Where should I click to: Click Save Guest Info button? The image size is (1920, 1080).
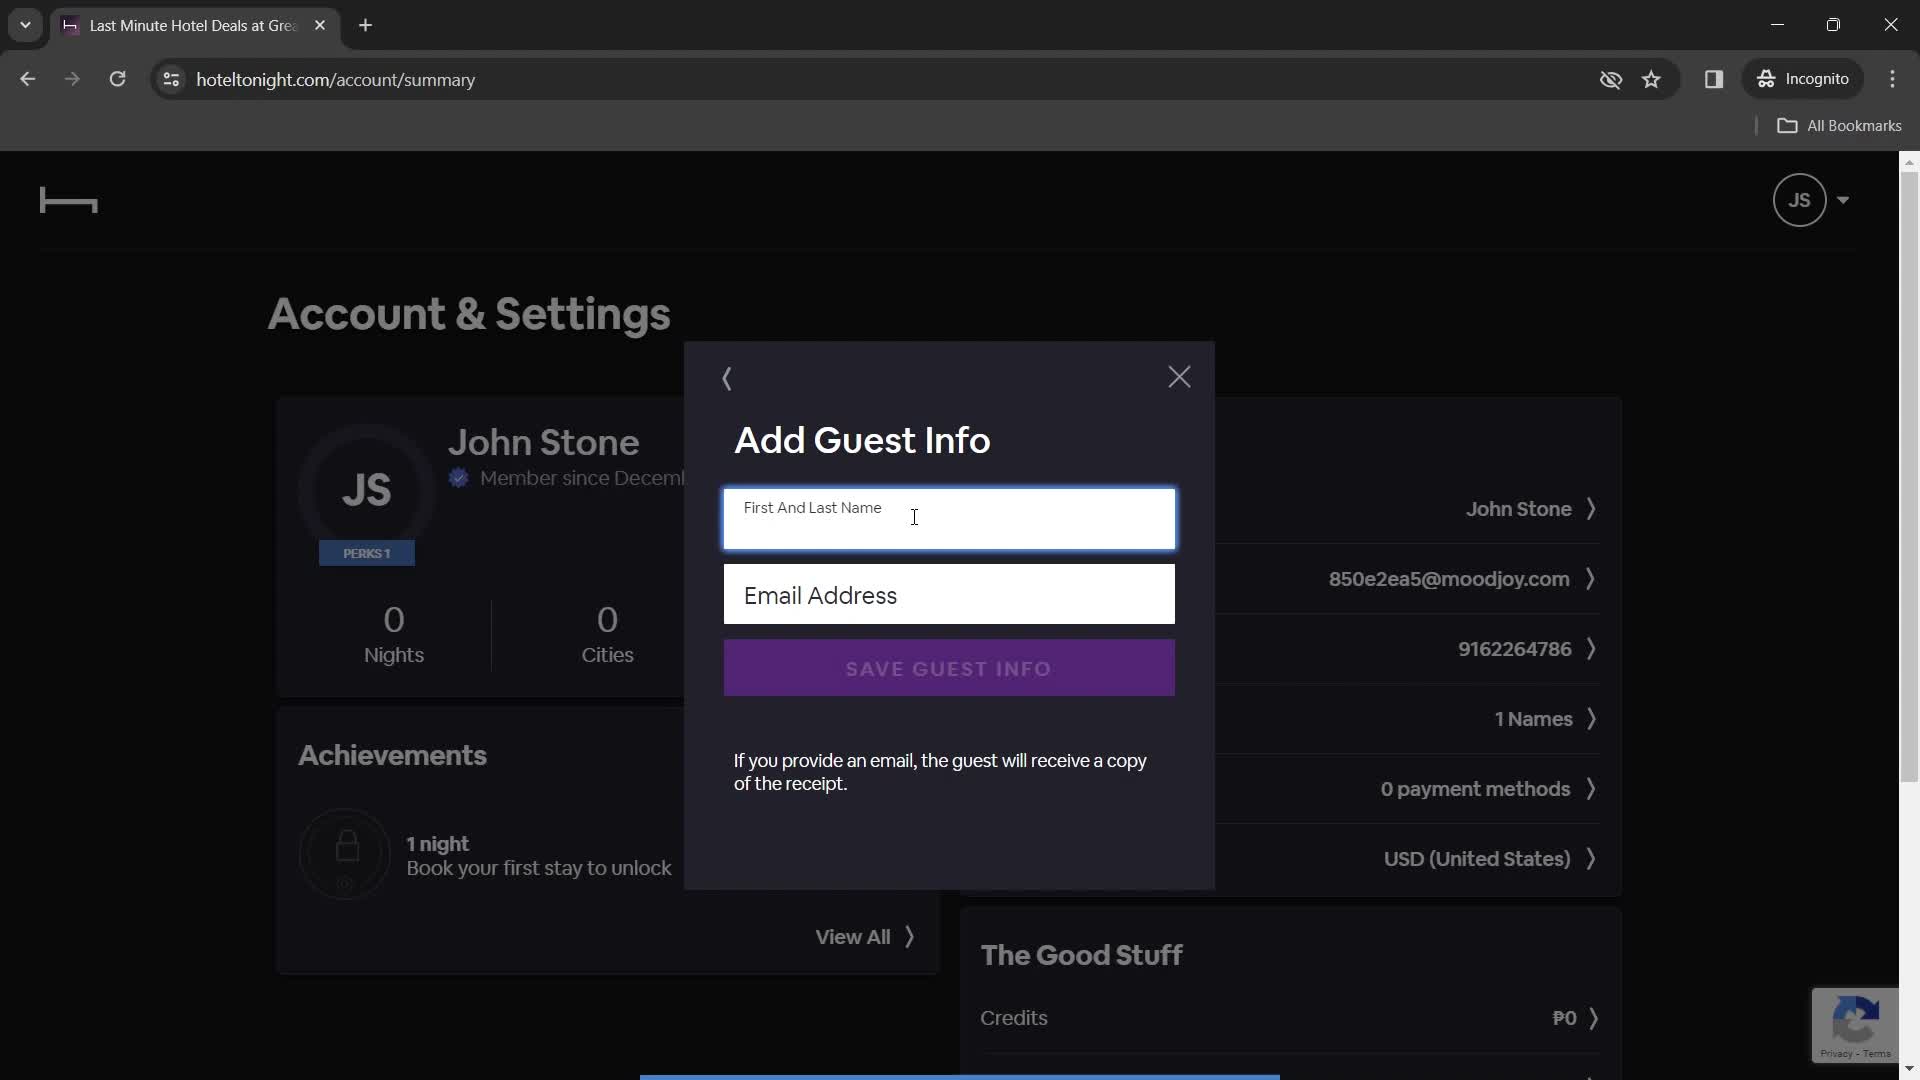pyautogui.click(x=949, y=669)
